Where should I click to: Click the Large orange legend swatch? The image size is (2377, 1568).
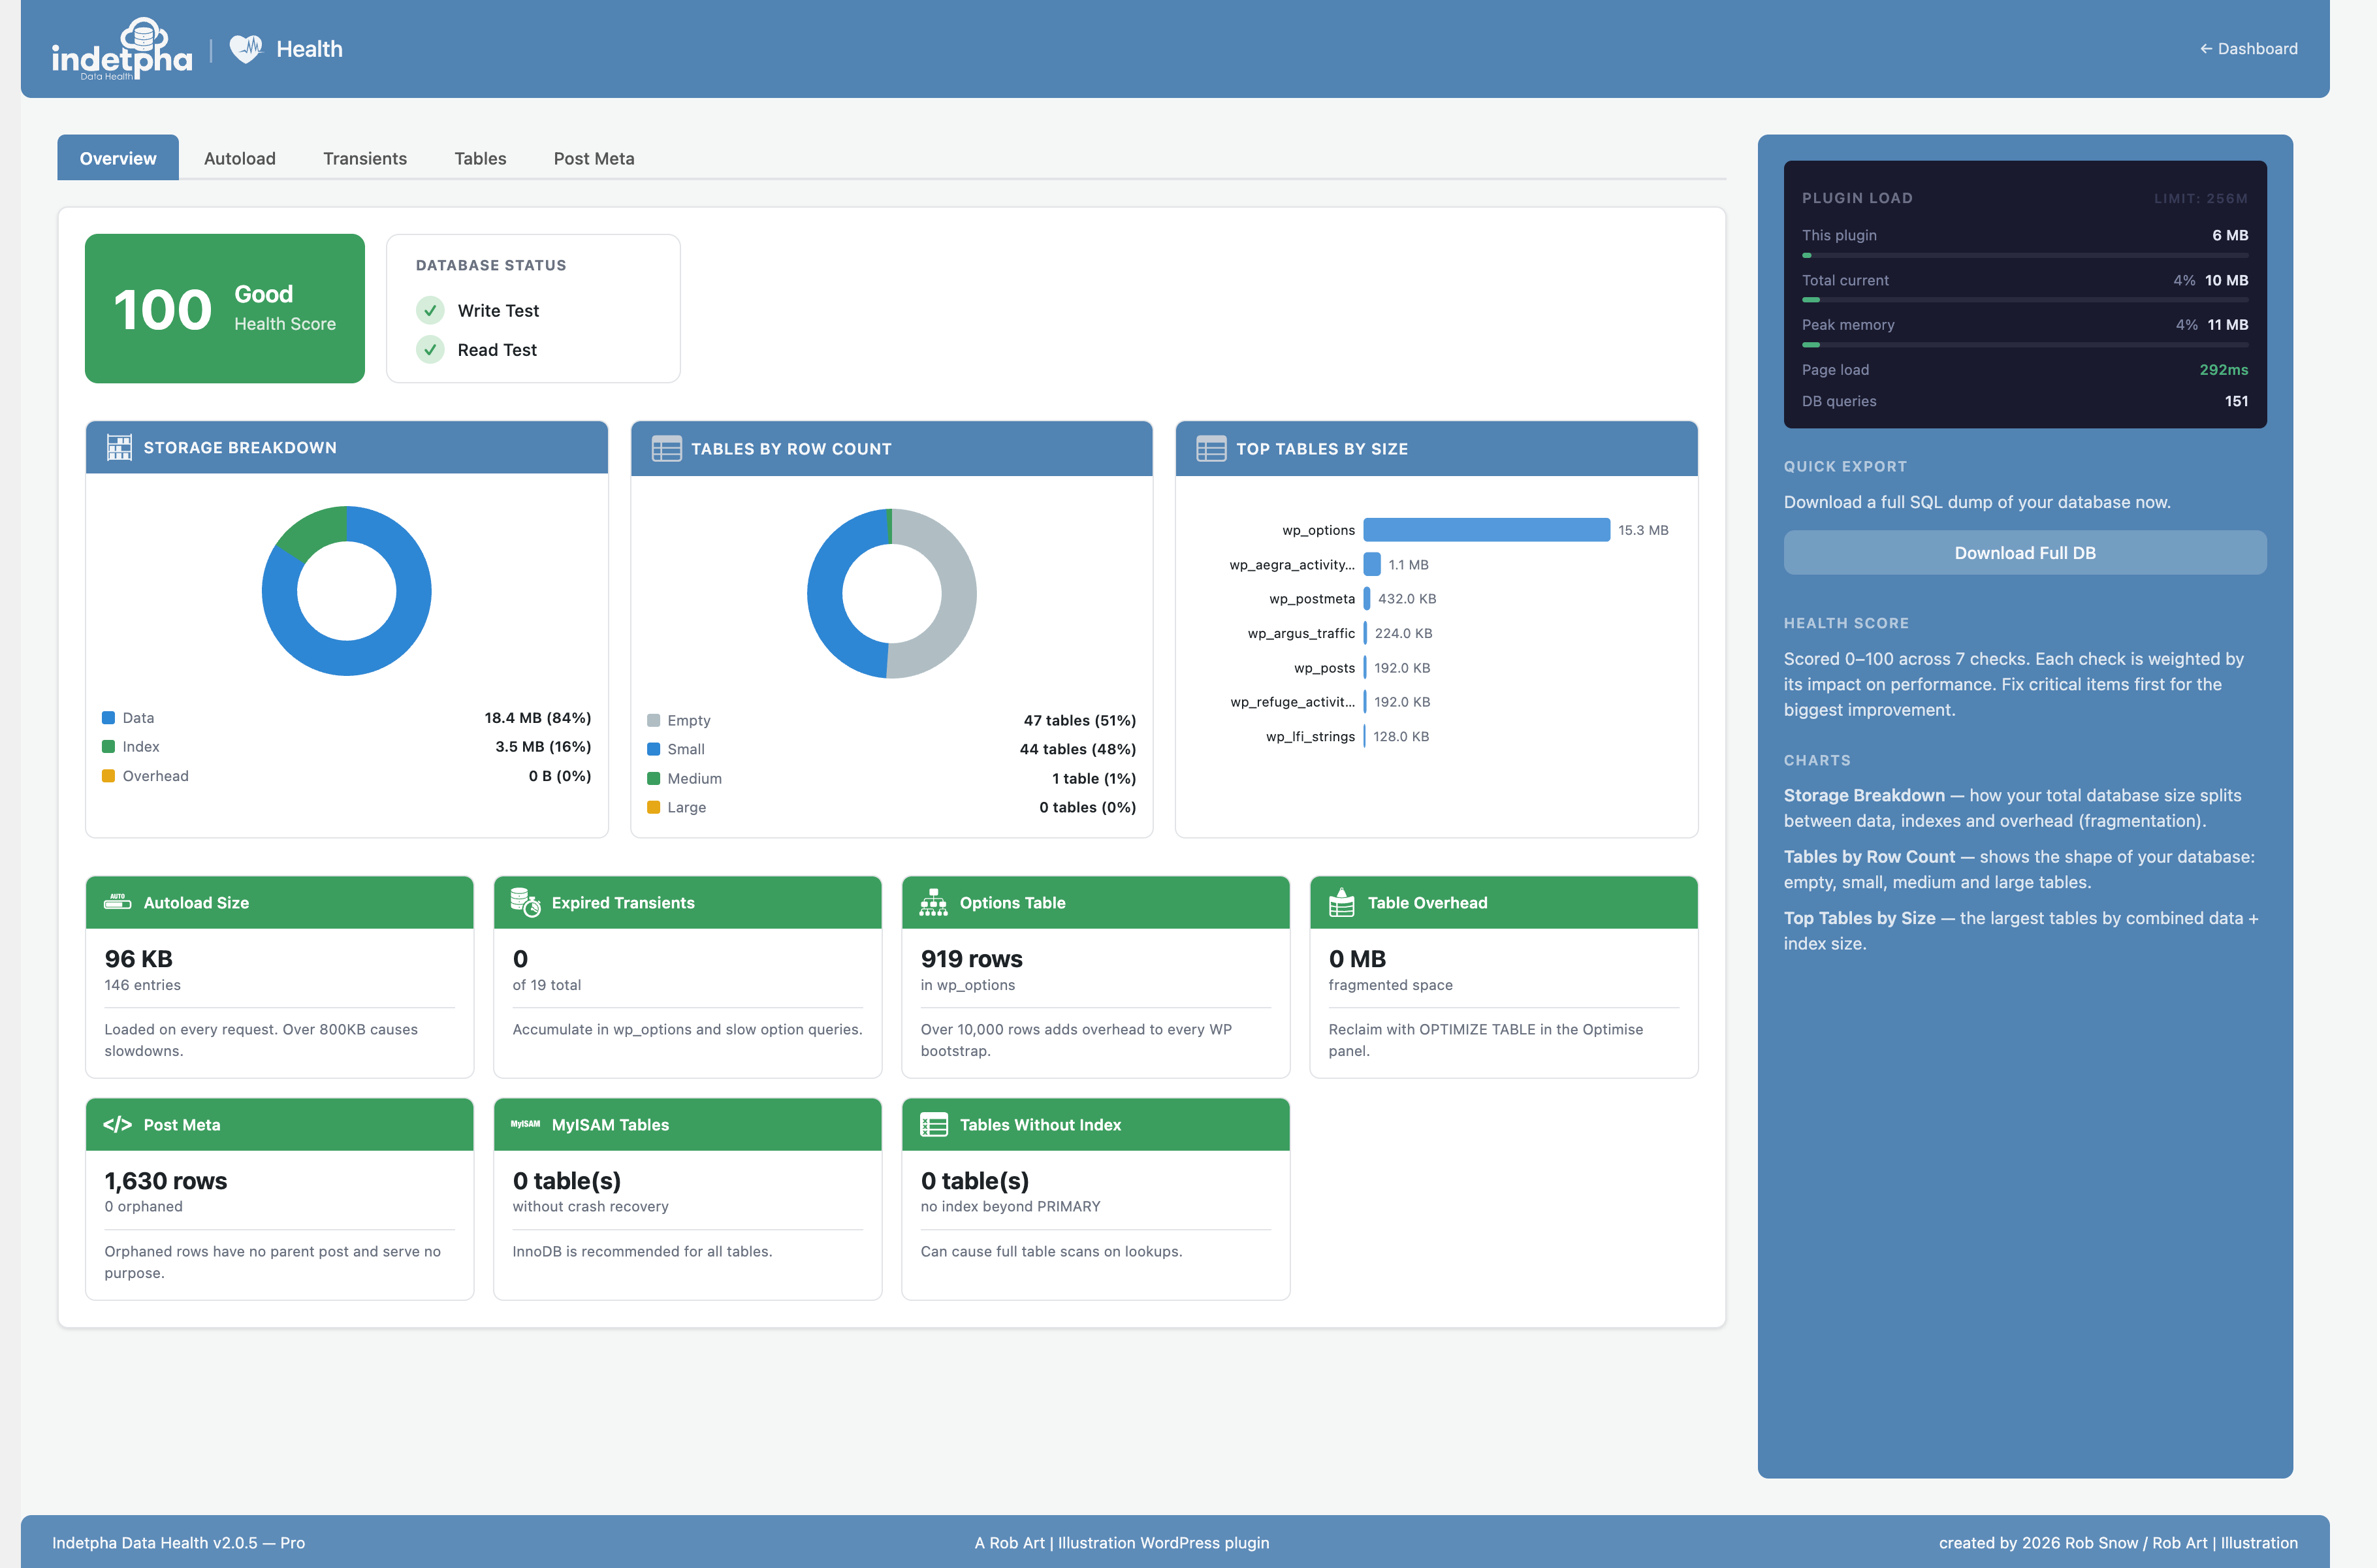click(653, 807)
